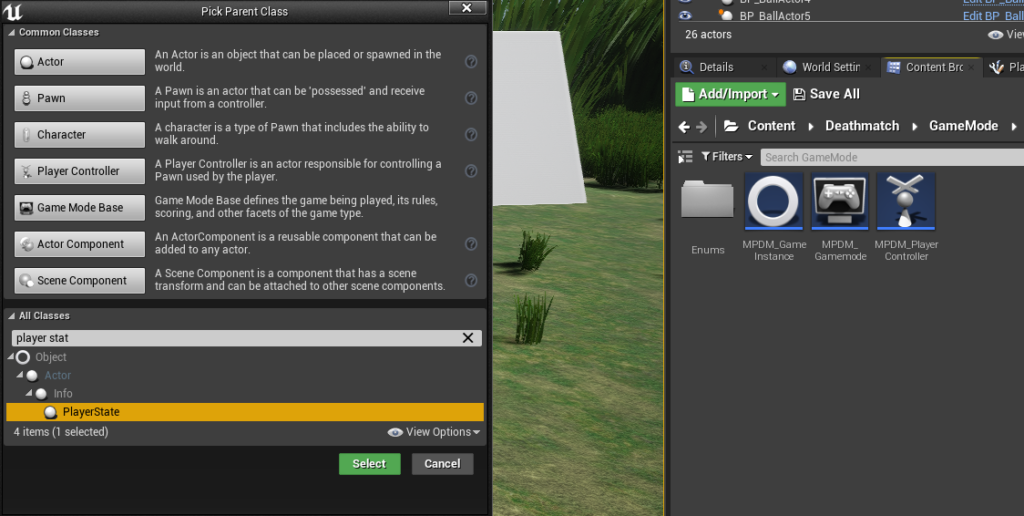
Task: Click the Search GameMode field
Action: [892, 157]
